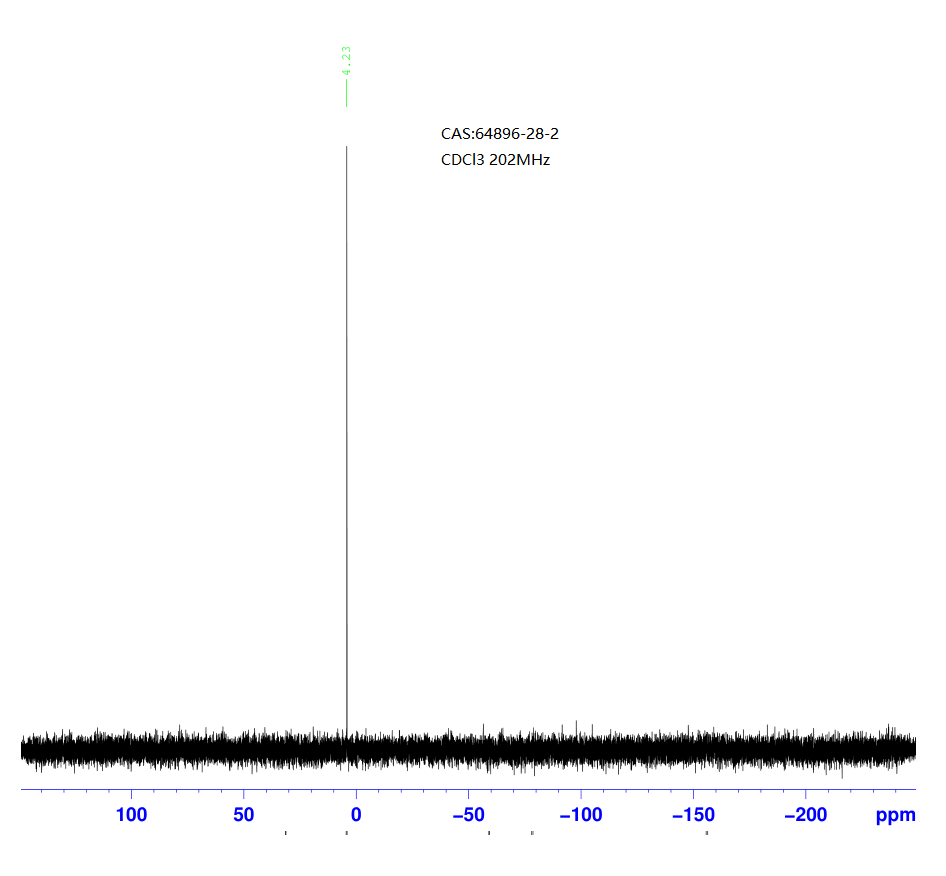Click the ppm unit label
946x876 pixels.
pyautogui.click(x=895, y=816)
